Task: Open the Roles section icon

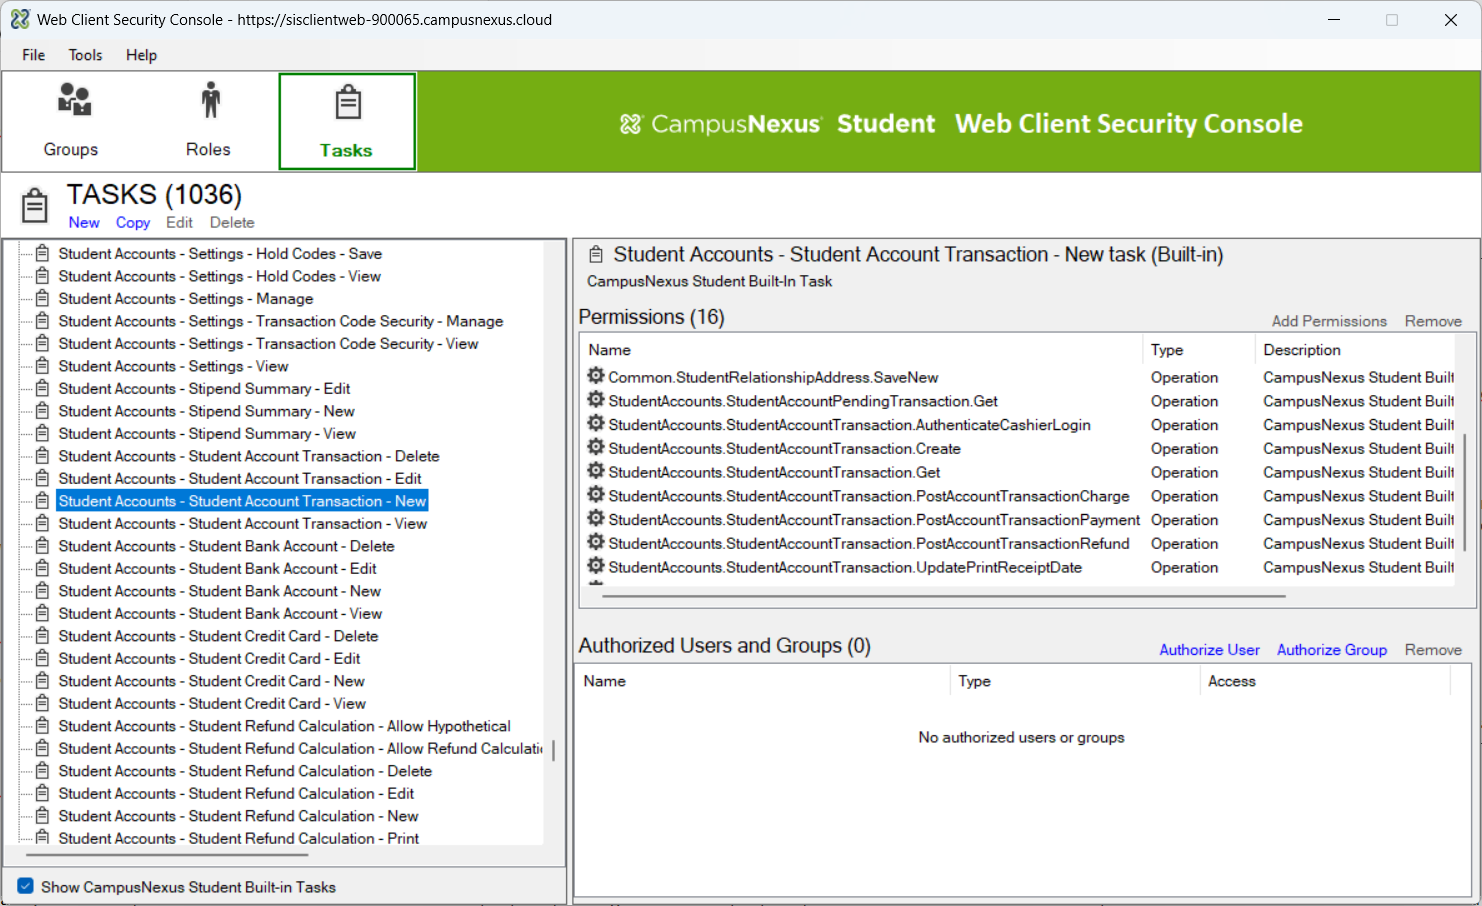Action: coord(210,100)
